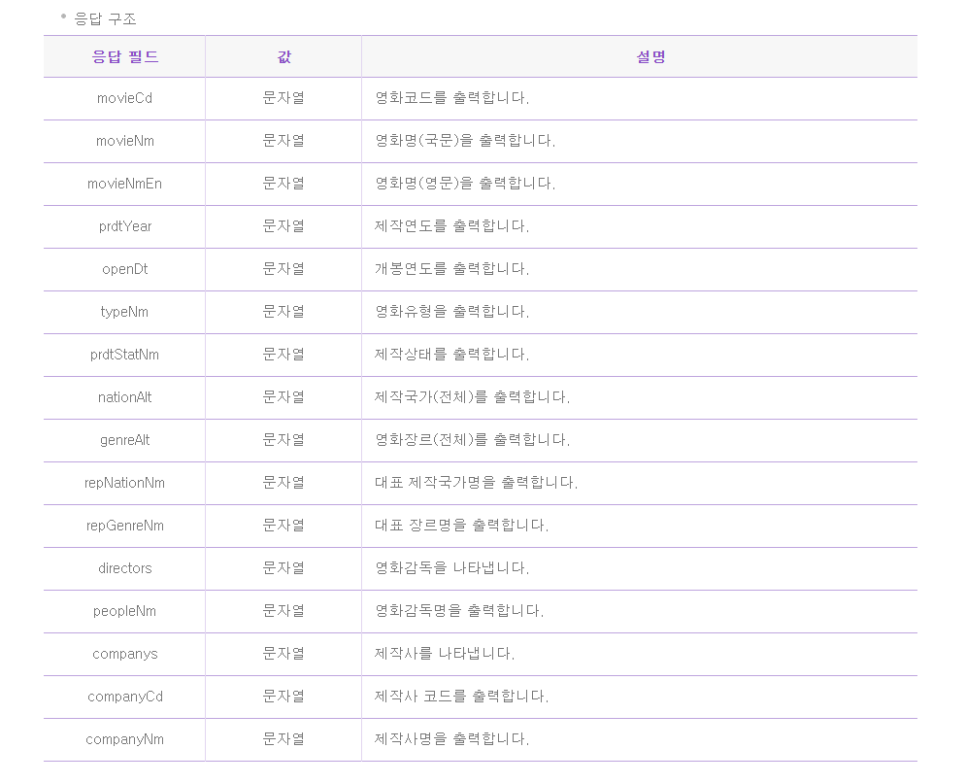This screenshot has width=966, height=783.
Task: Select description '제작국가(전체)를 출력합니다.'
Action: click(473, 397)
